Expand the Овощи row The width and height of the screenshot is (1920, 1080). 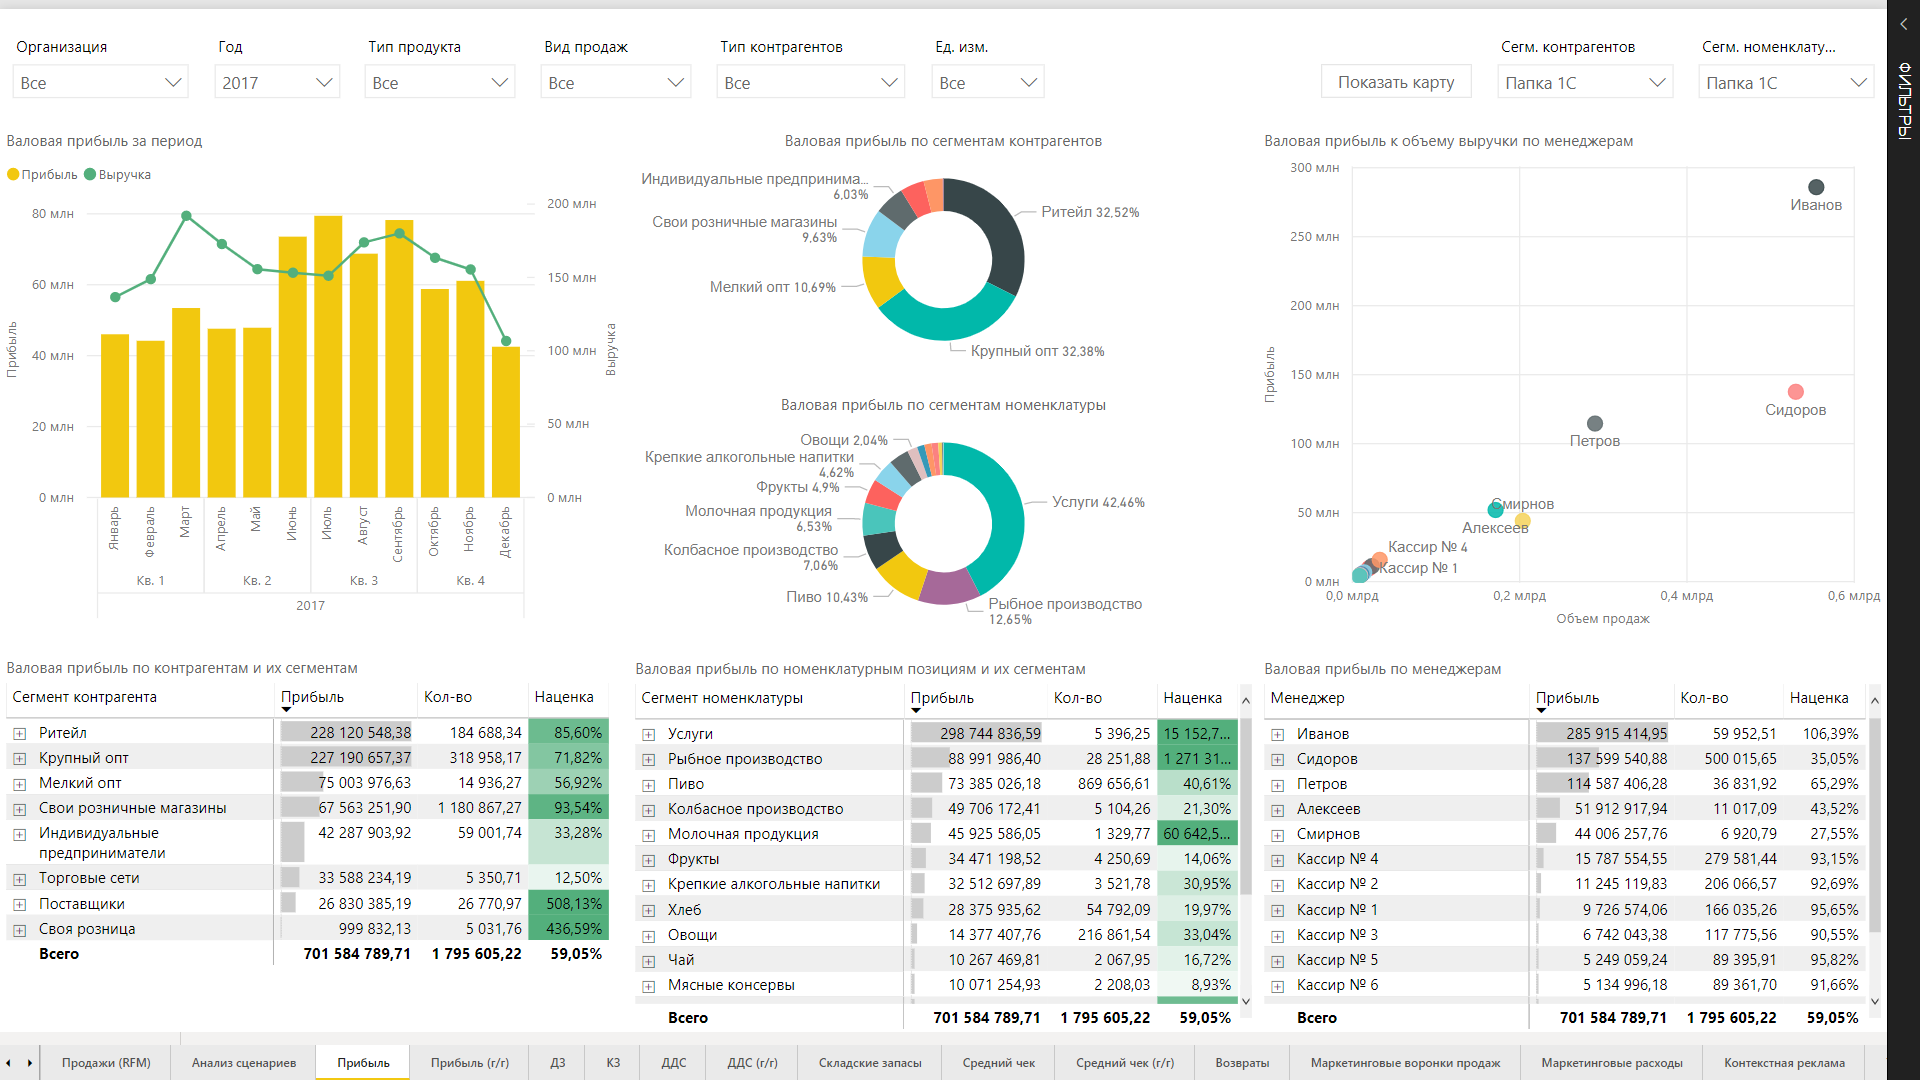tap(648, 936)
